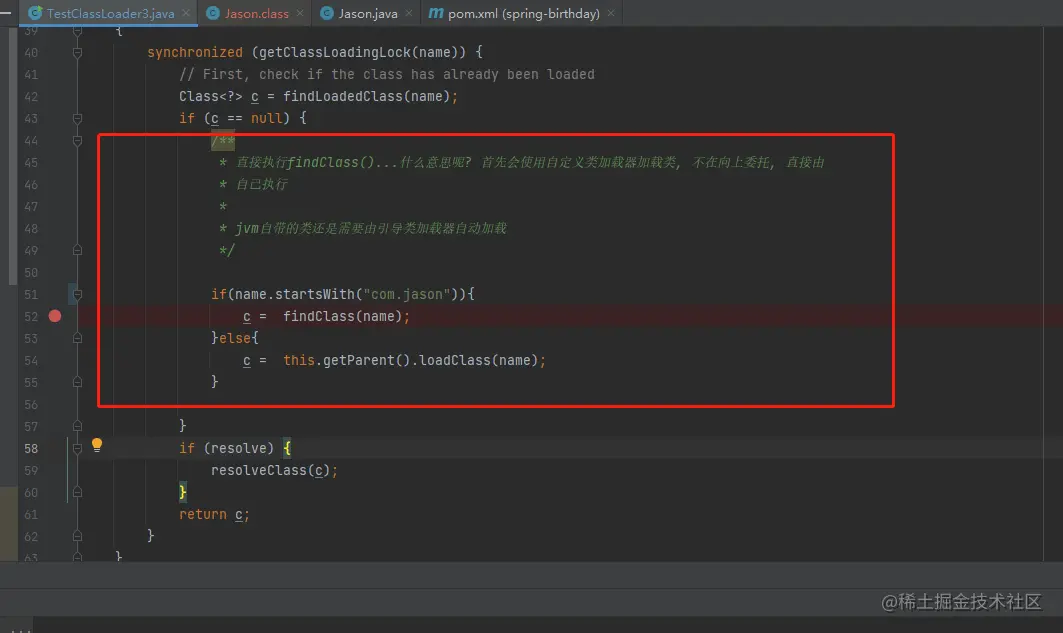
Task: Click the findLoadedClass(name) call
Action: pyautogui.click(x=366, y=96)
